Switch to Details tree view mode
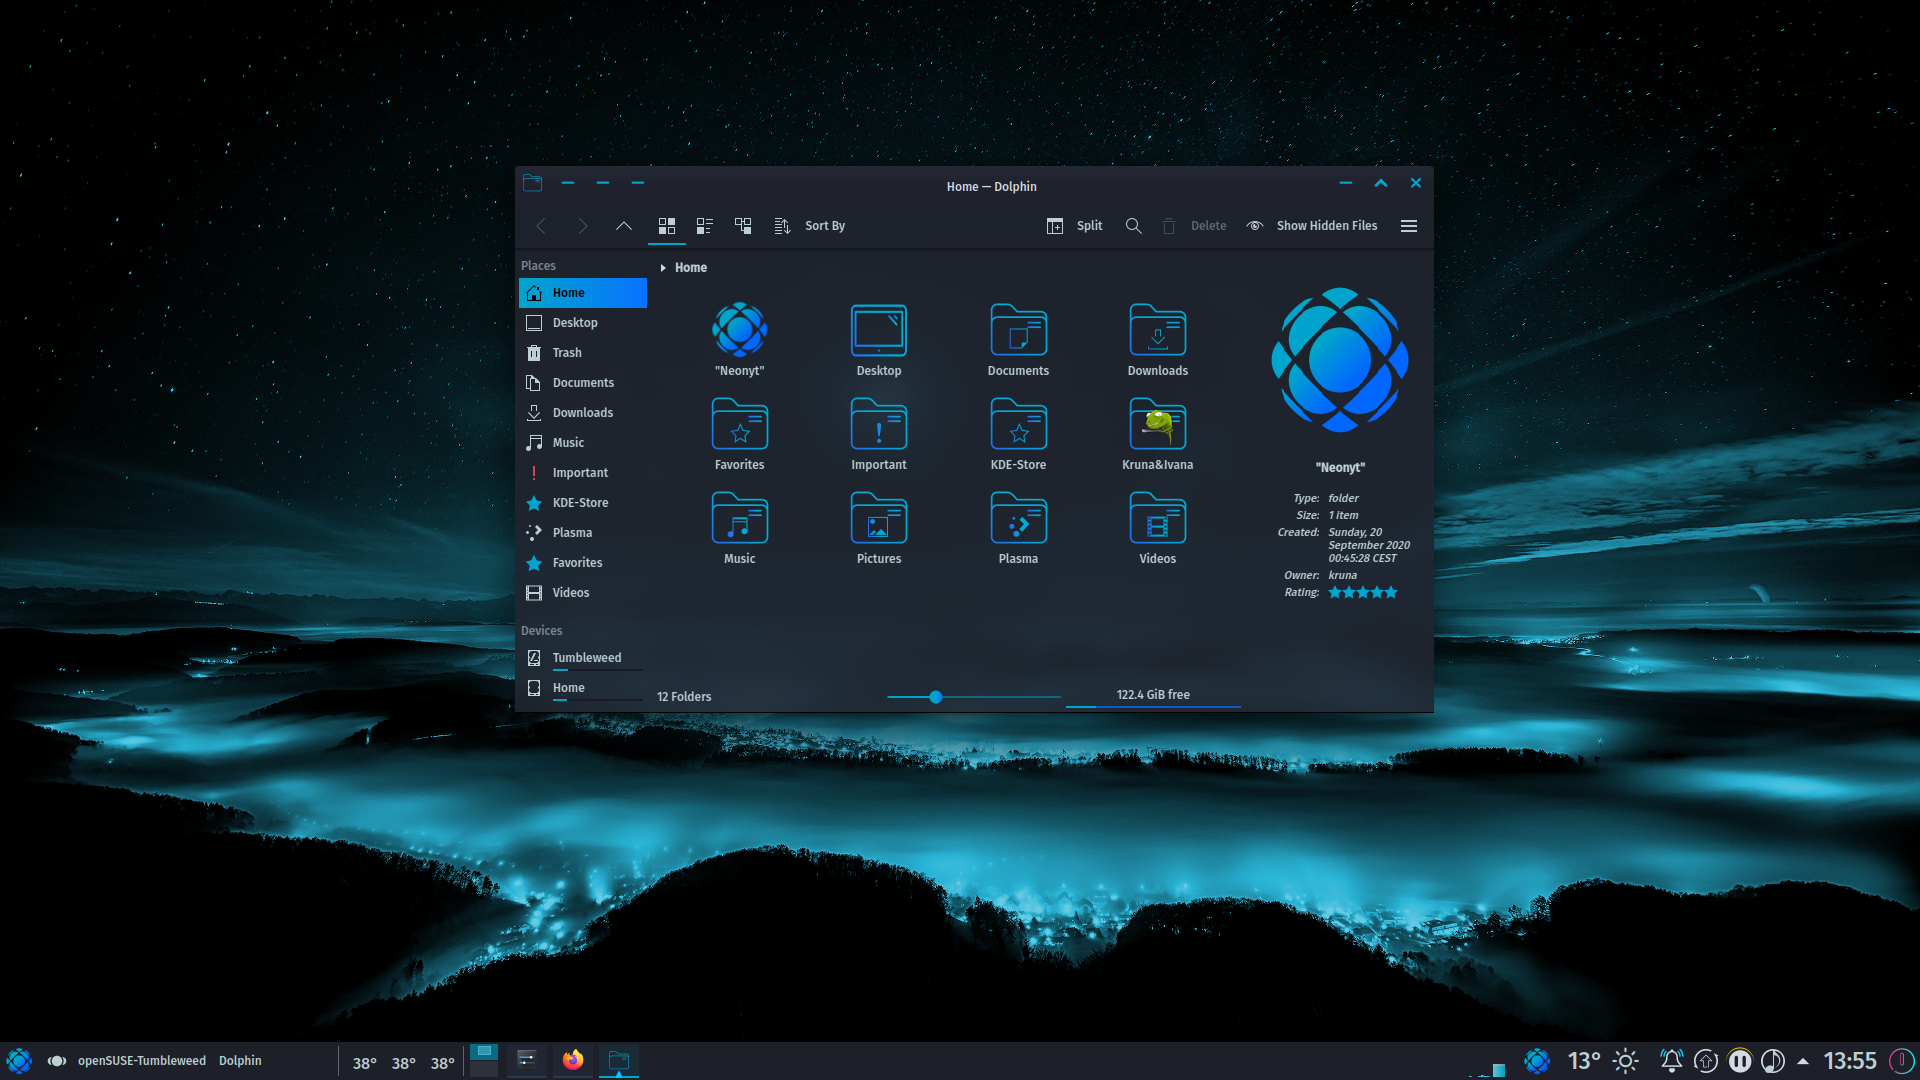This screenshot has height=1080, width=1920. [743, 226]
